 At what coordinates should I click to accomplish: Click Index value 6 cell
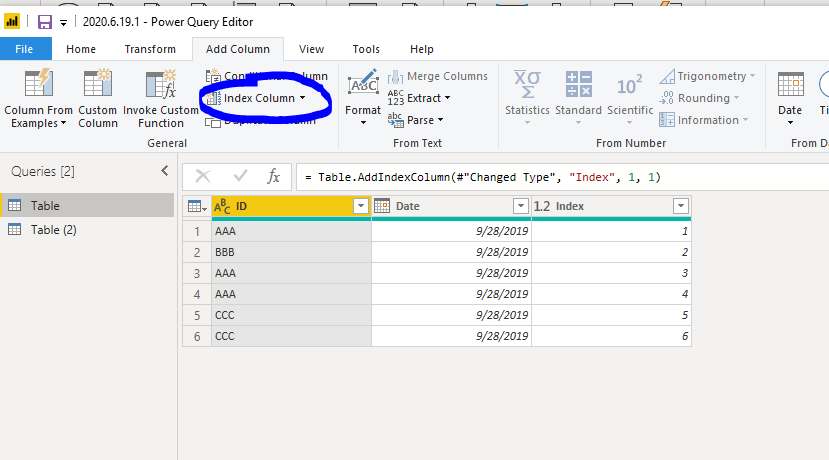tap(611, 336)
